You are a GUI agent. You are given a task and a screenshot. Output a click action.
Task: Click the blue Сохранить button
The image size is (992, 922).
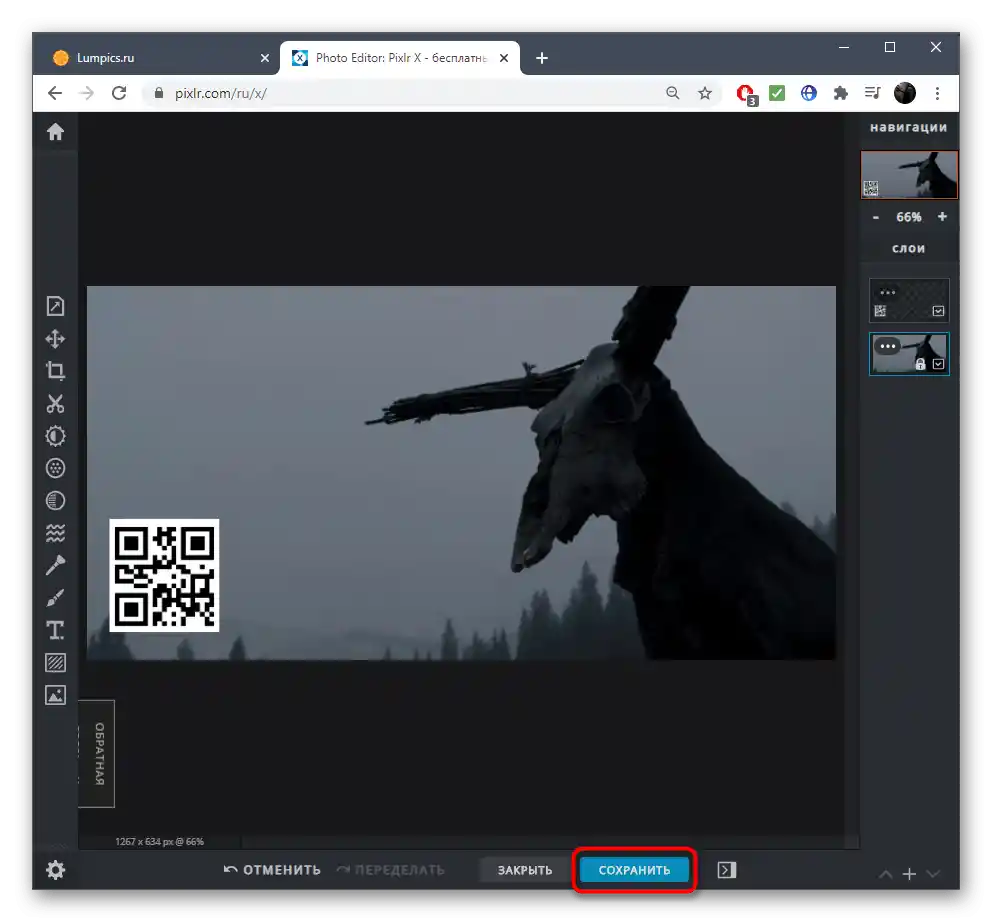[x=634, y=870]
